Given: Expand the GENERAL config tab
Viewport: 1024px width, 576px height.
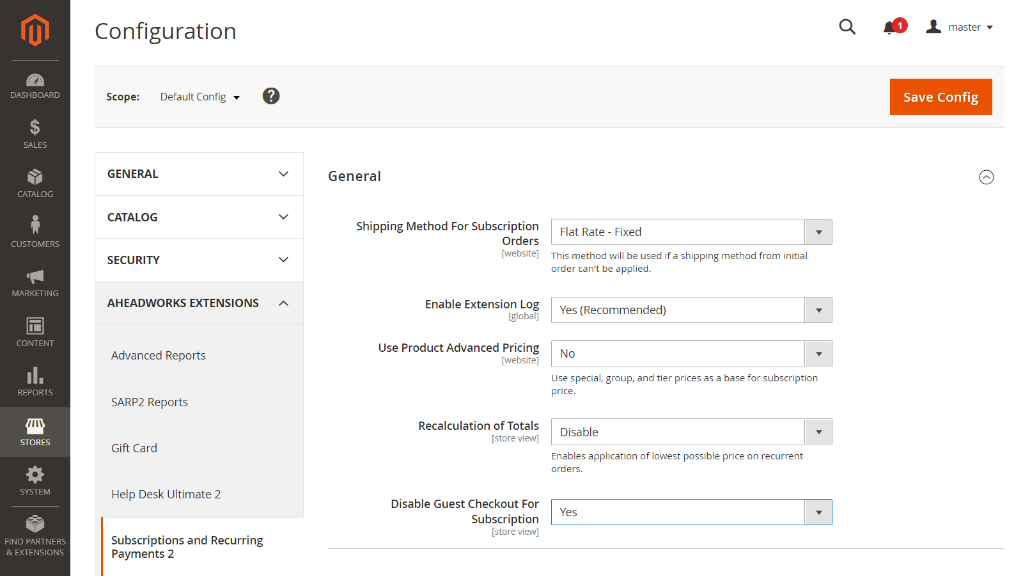Looking at the screenshot, I should click(199, 174).
